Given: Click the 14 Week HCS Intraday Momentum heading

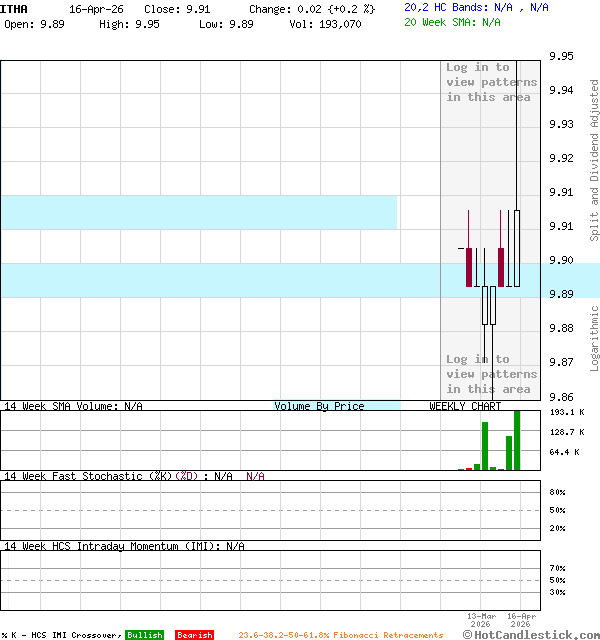Looking at the screenshot, I should (x=123, y=546).
